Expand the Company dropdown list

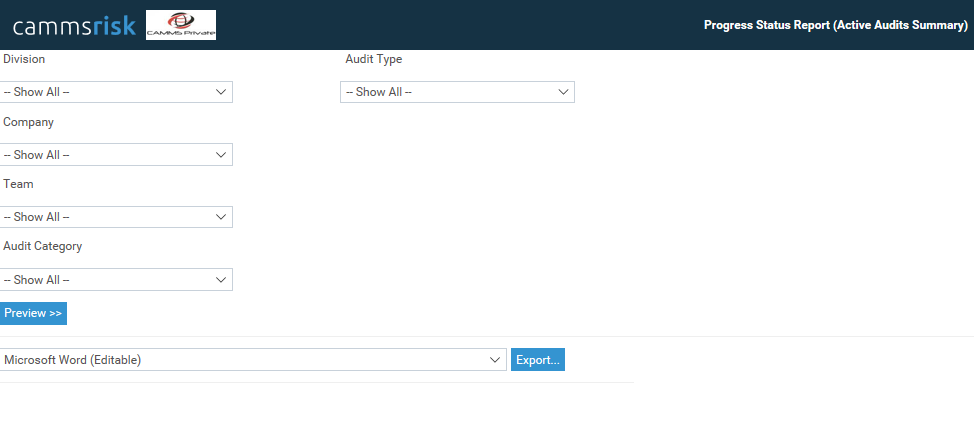pos(116,155)
